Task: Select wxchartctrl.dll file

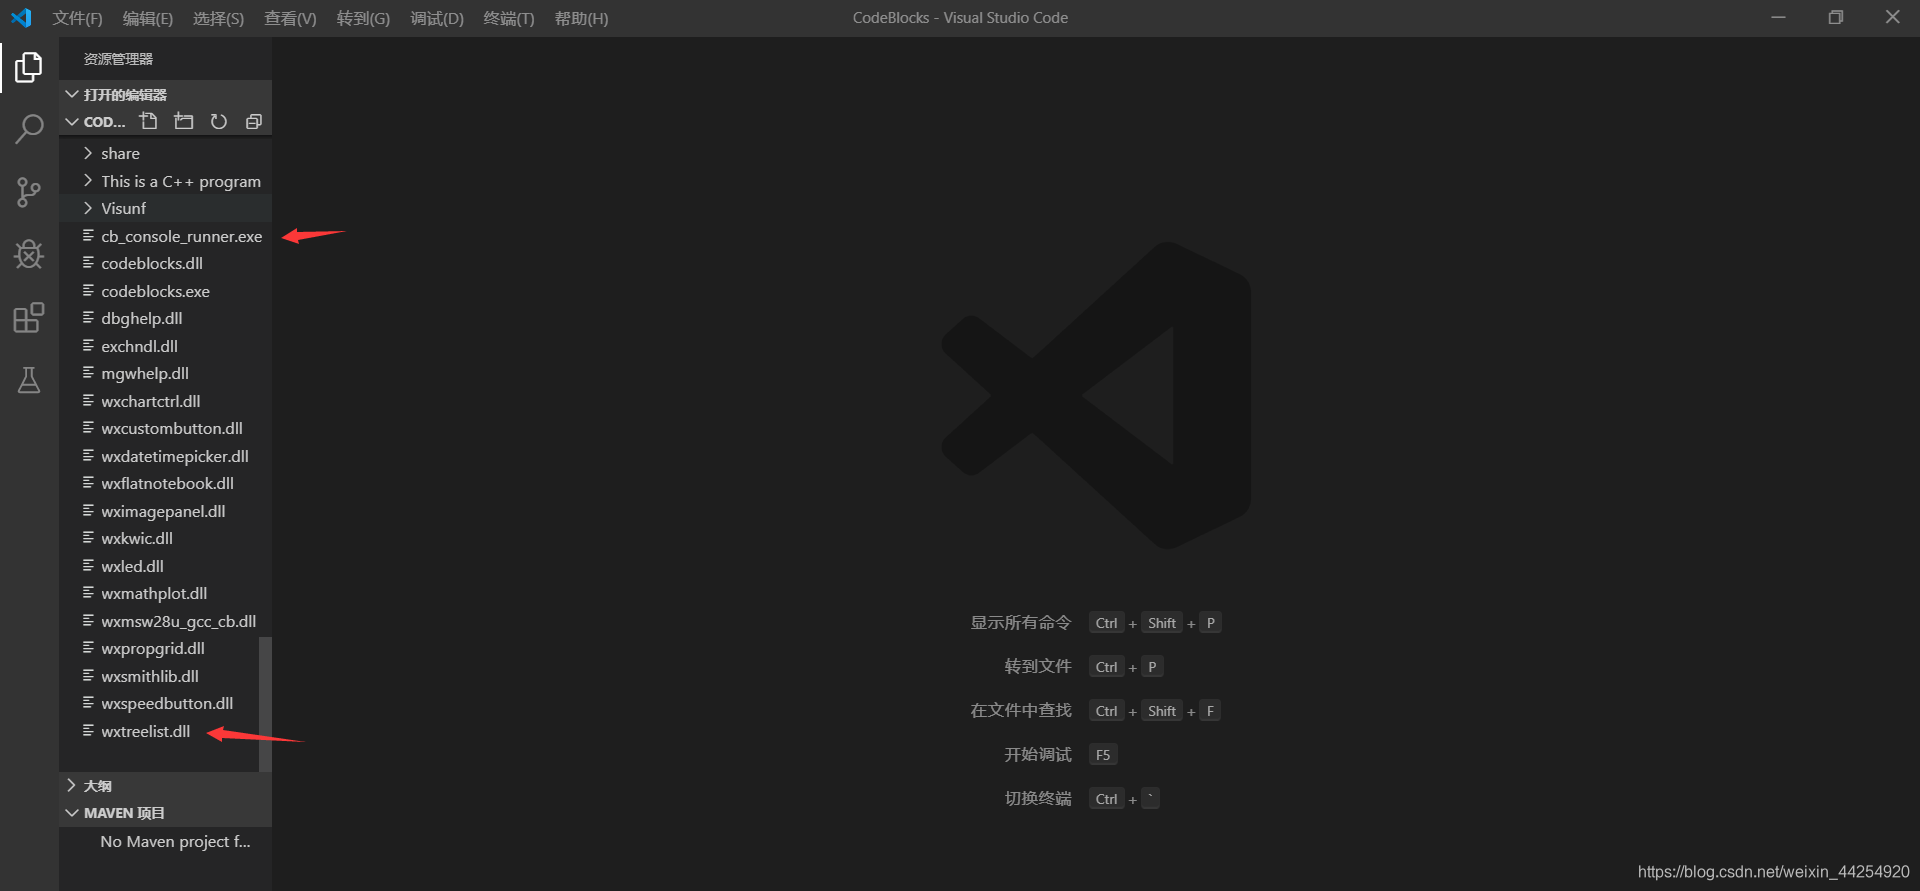Action: tap(165, 401)
